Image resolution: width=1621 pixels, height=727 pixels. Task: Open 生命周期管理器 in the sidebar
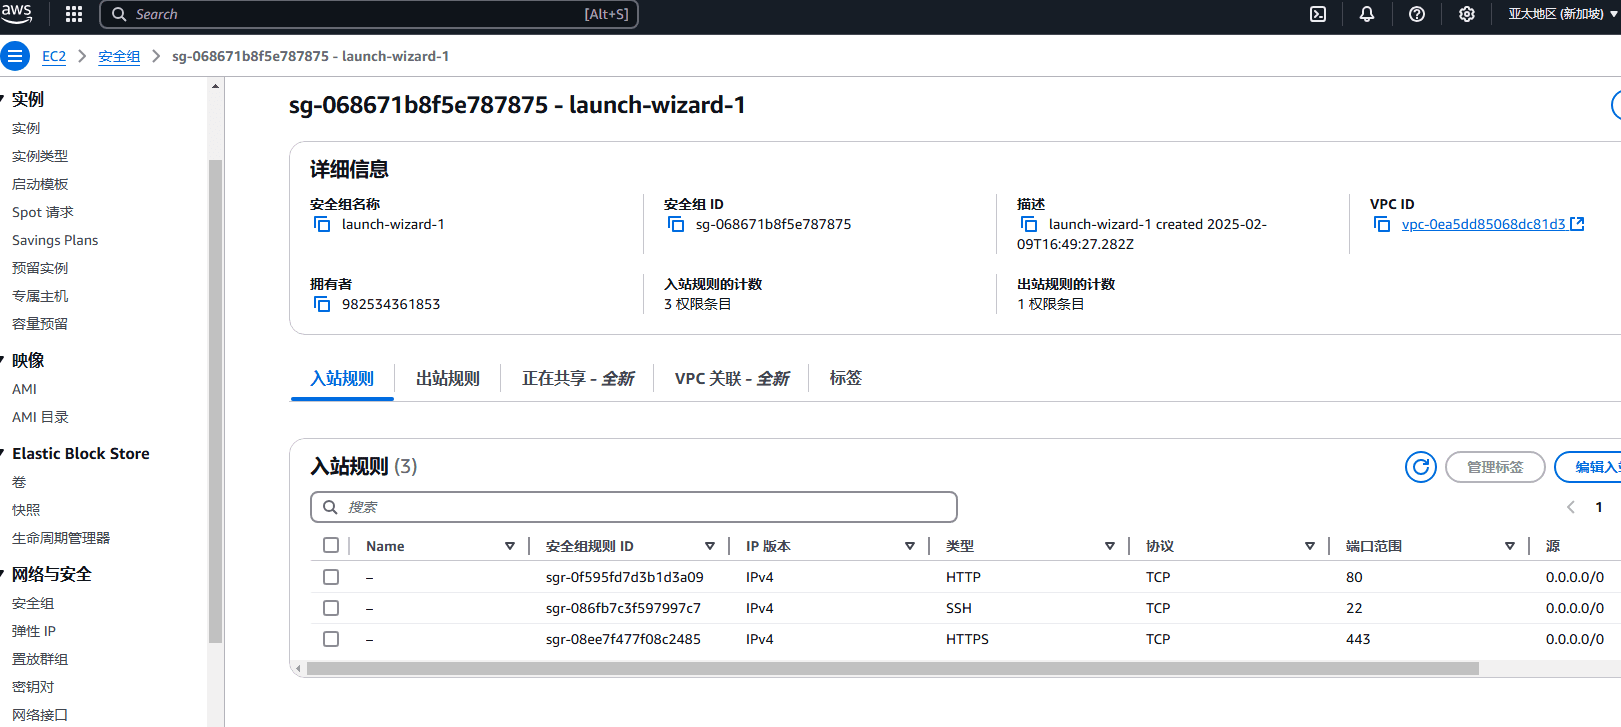click(61, 538)
